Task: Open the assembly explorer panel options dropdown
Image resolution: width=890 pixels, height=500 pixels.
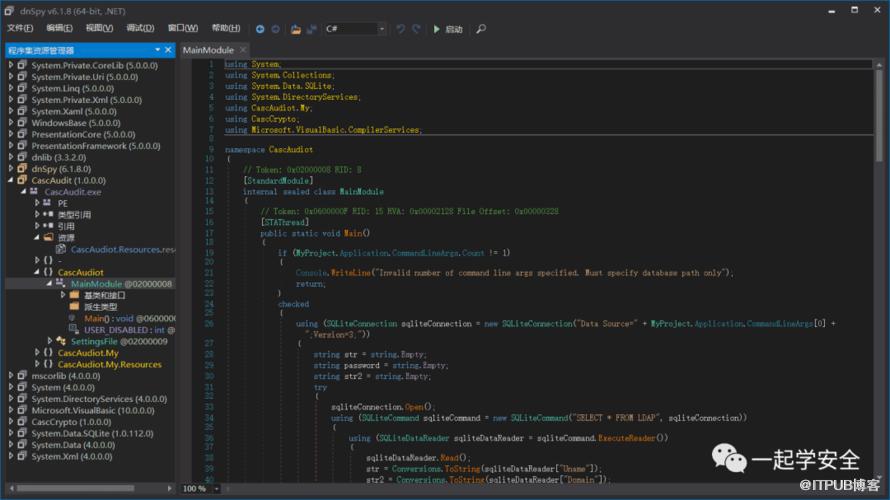Action: 157,50
